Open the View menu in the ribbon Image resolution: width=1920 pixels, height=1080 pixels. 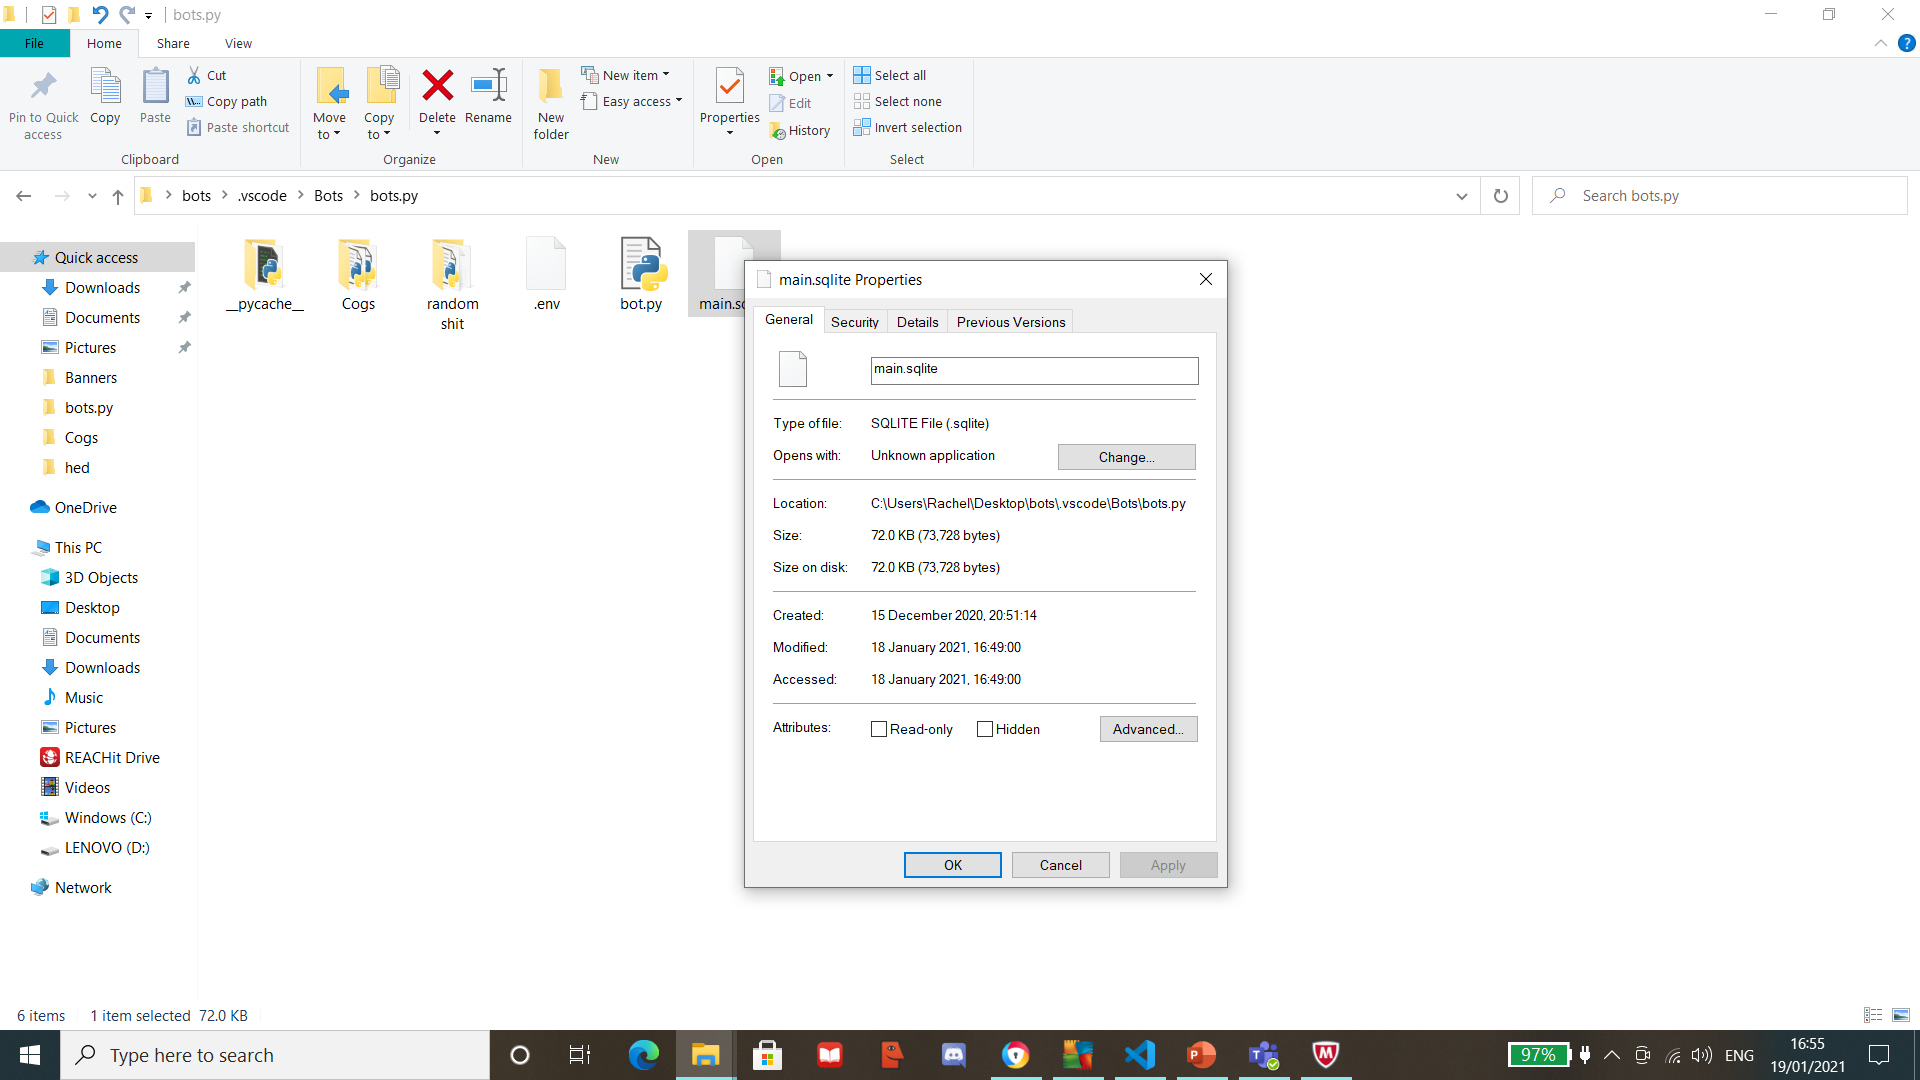click(x=238, y=43)
